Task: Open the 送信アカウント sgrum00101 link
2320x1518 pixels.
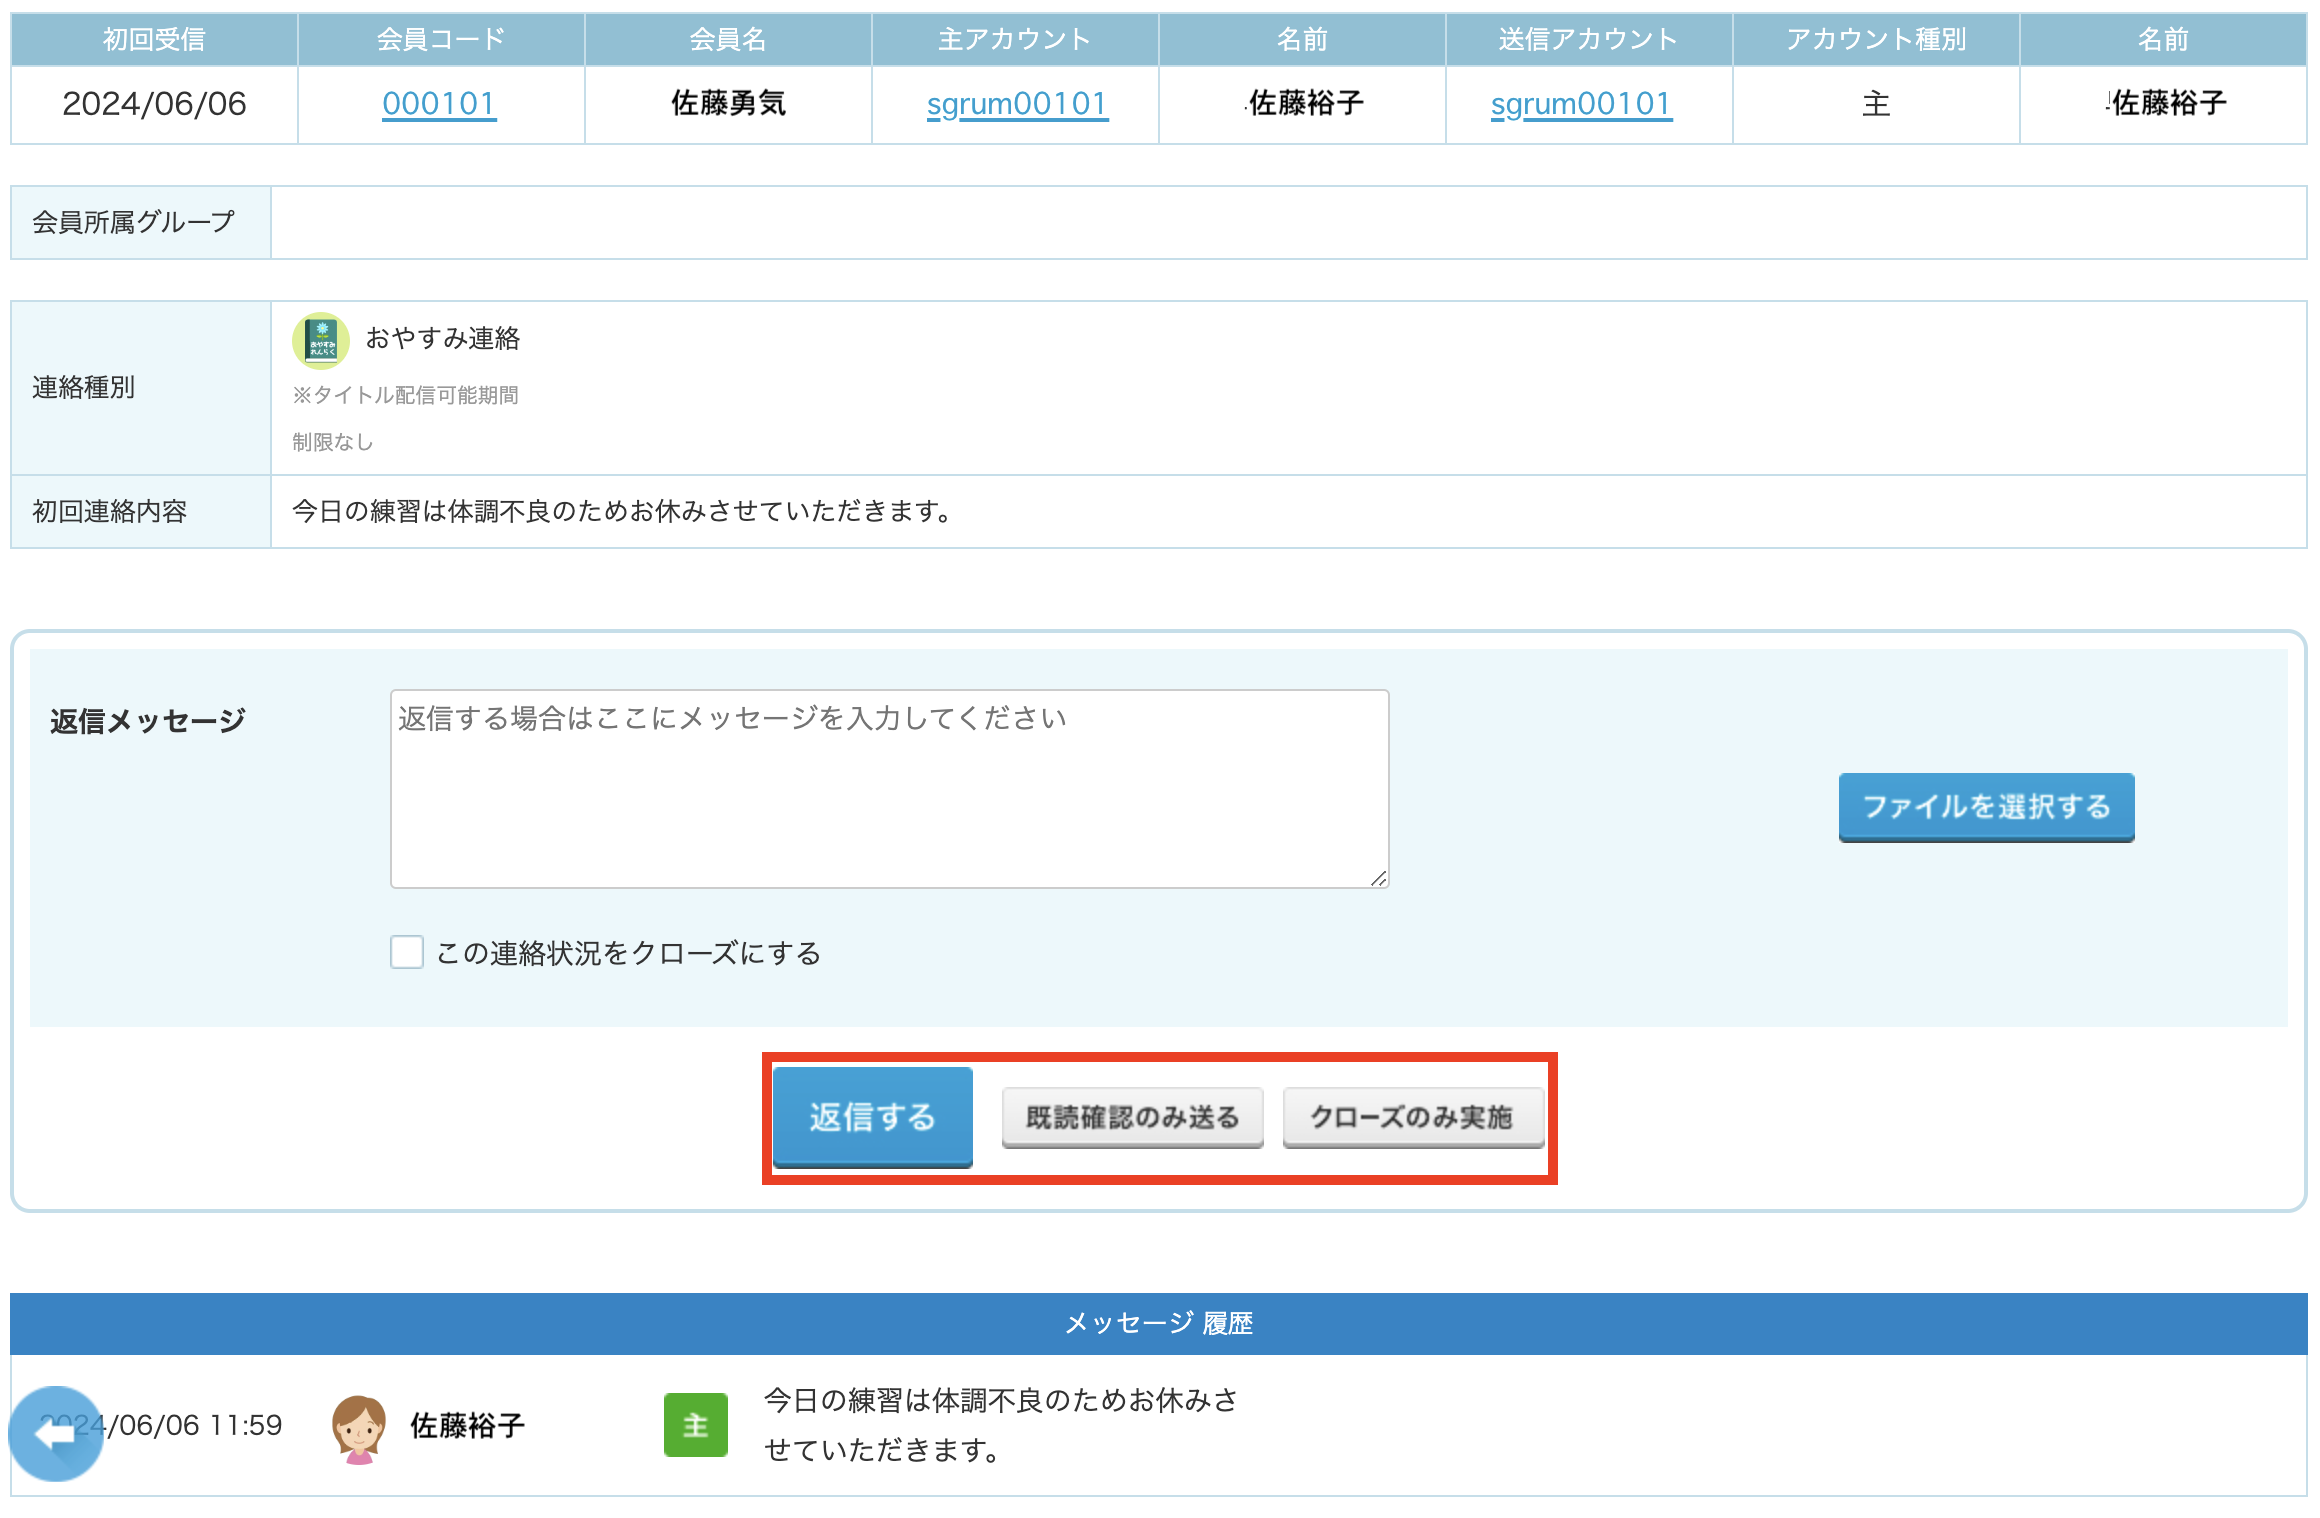Action: [x=1580, y=104]
